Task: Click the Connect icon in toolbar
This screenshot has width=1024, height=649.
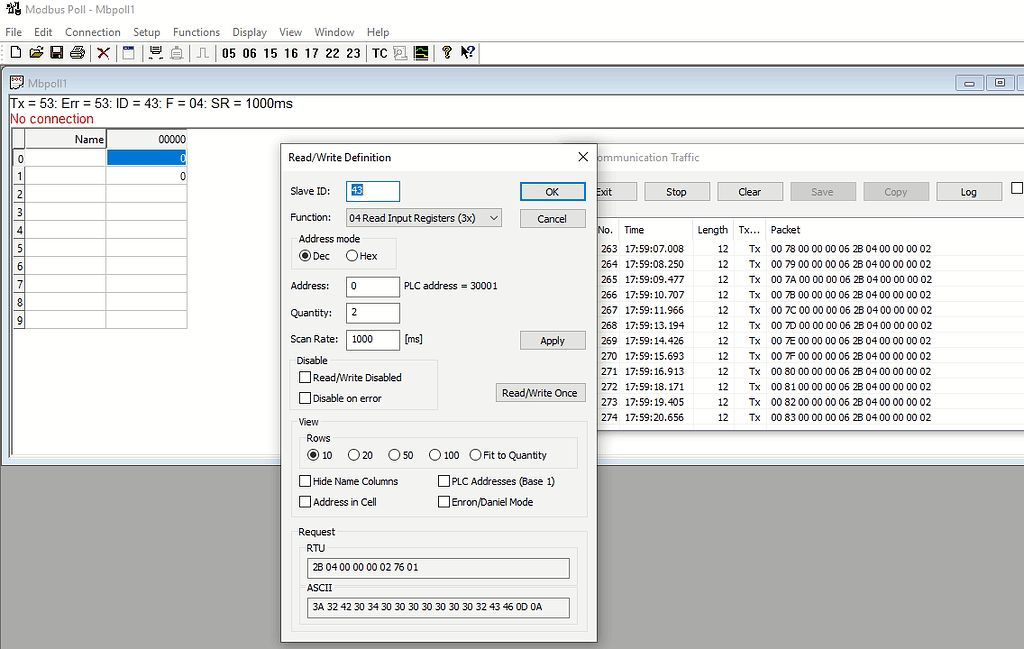Action: click(156, 53)
